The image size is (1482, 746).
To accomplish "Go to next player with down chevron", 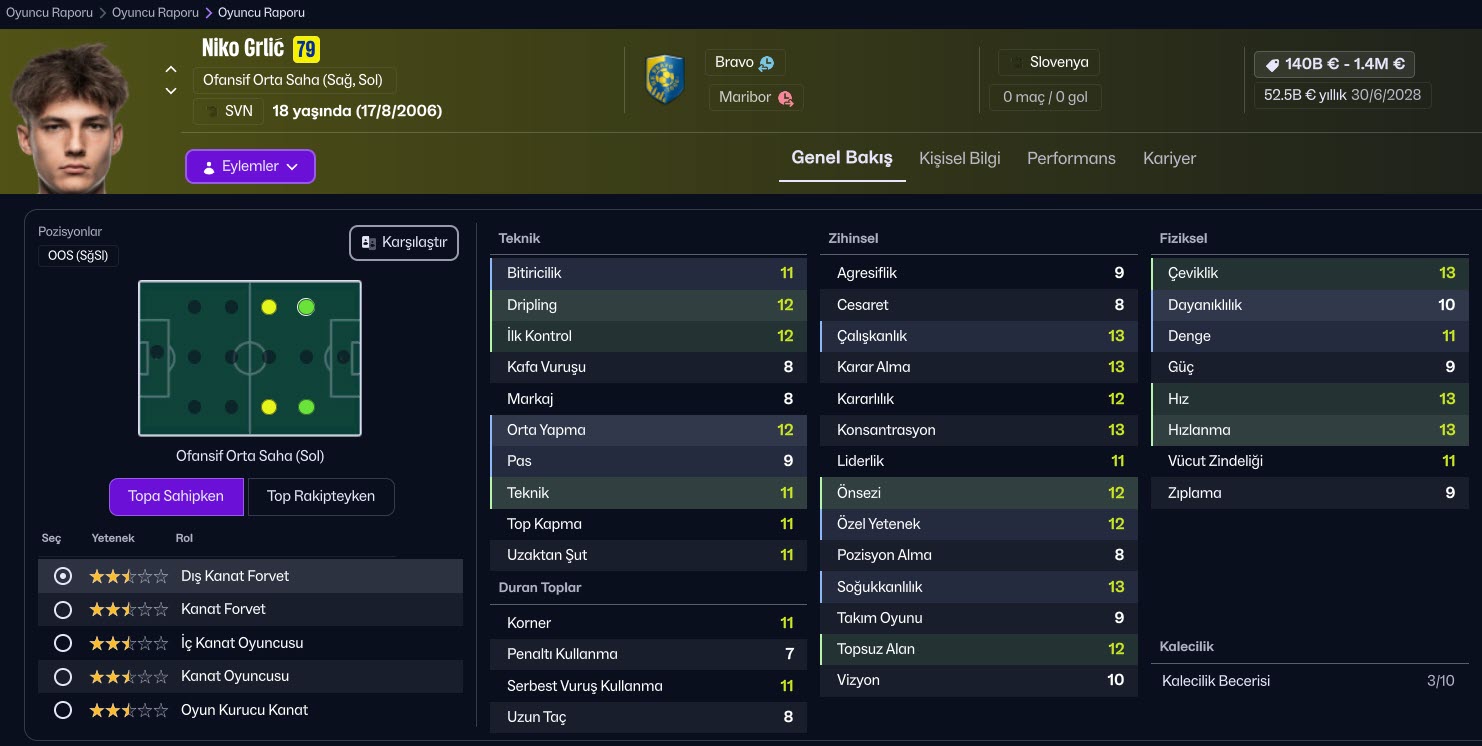I will tap(171, 91).
